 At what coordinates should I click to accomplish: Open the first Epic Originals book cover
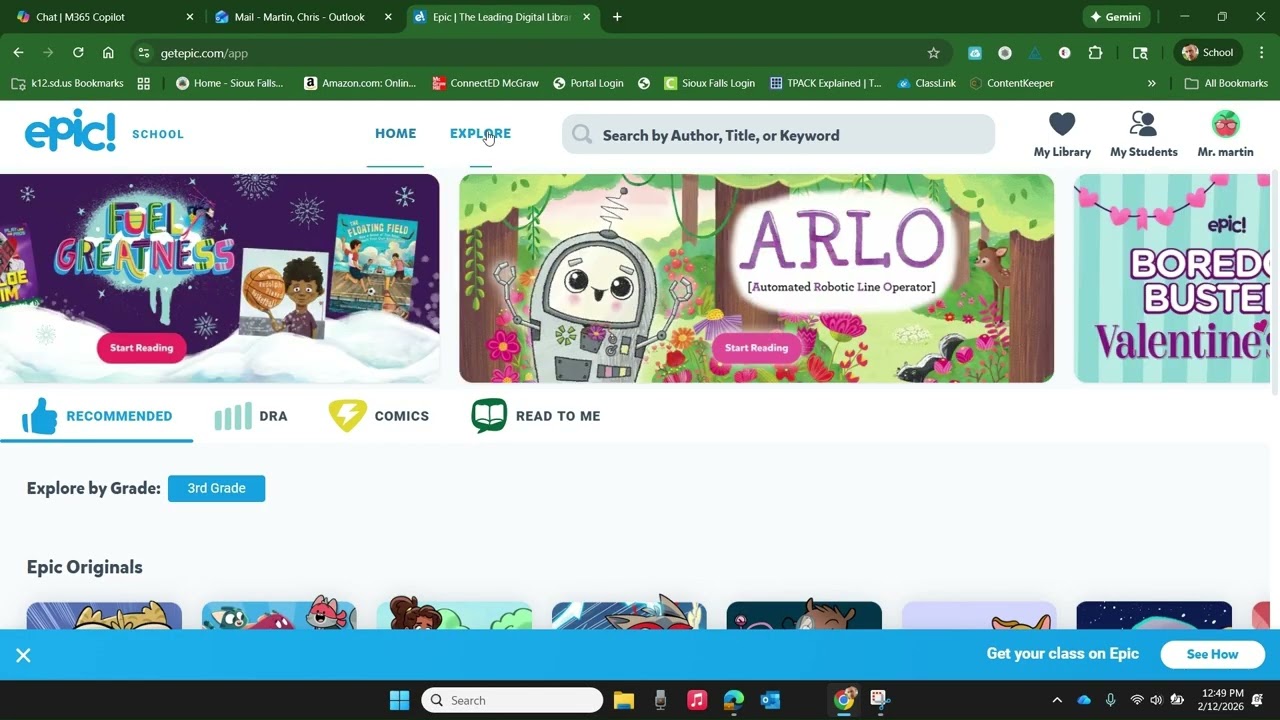pyautogui.click(x=104, y=615)
